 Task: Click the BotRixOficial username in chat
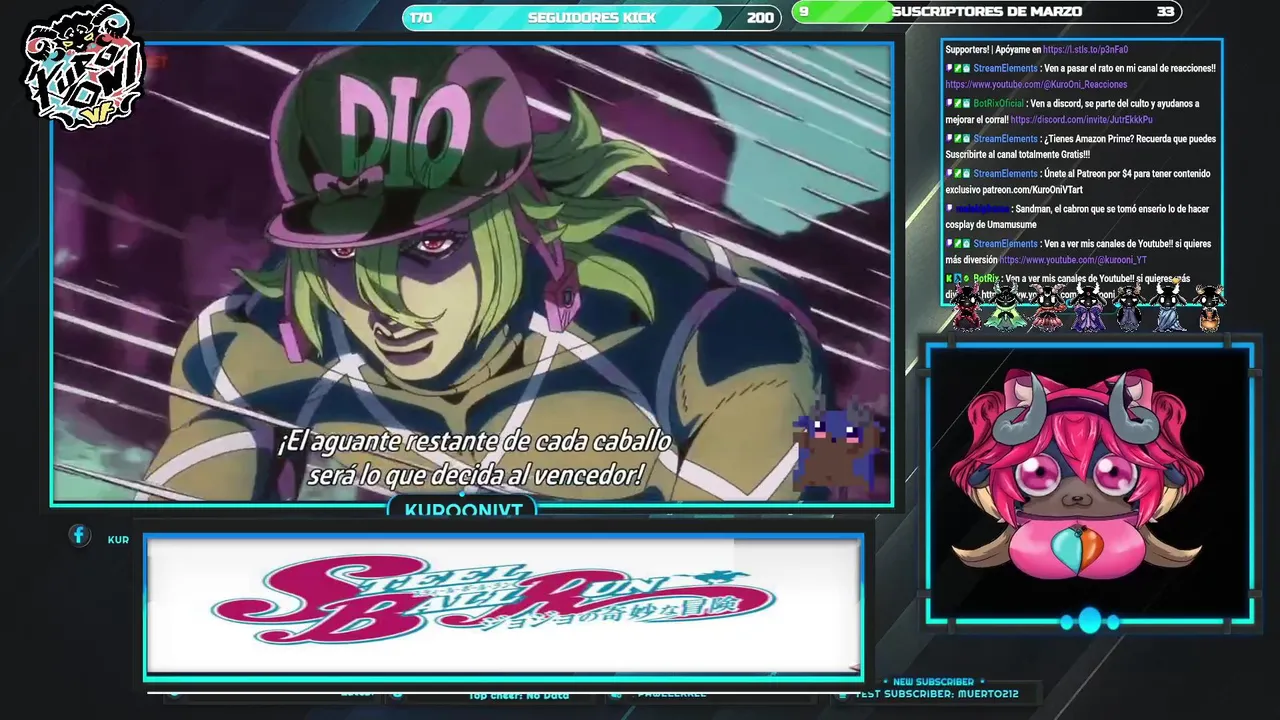point(999,104)
